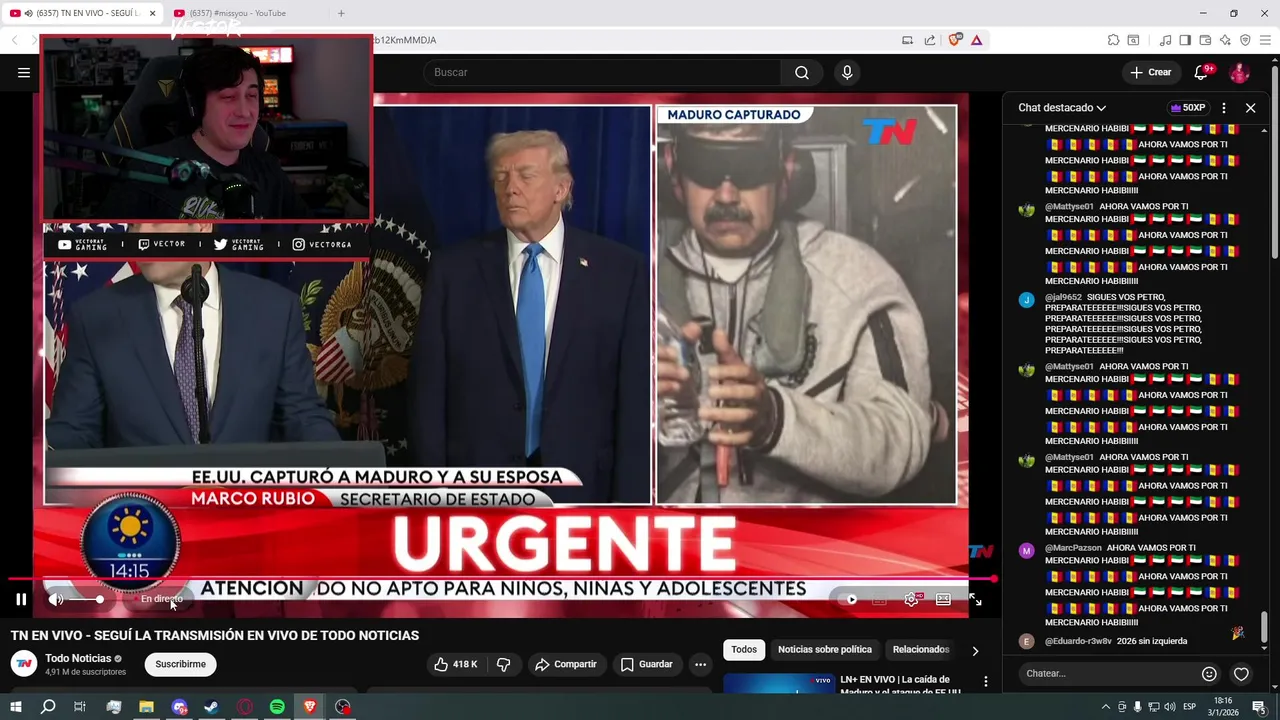The image size is (1280, 720).
Task: Close the live chat panel
Action: 1250,108
